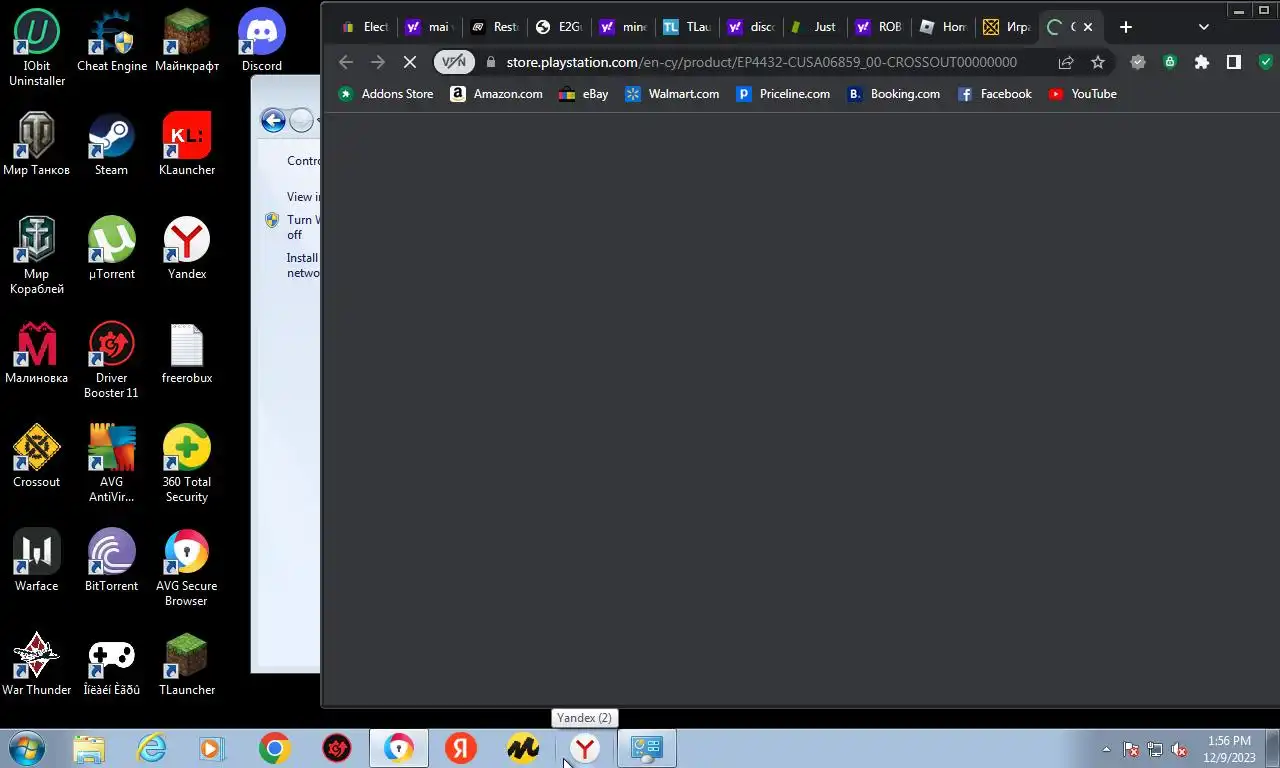Select the Майнкрафт desktop icon

[187, 41]
